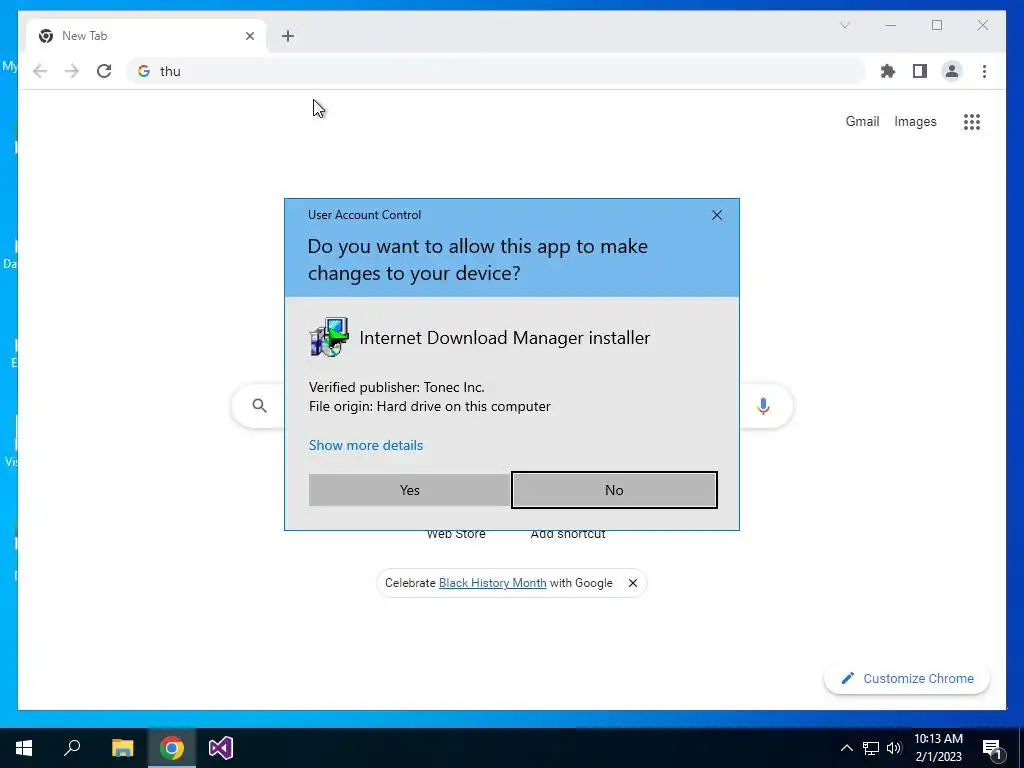Open the Google apps grid

click(x=972, y=121)
